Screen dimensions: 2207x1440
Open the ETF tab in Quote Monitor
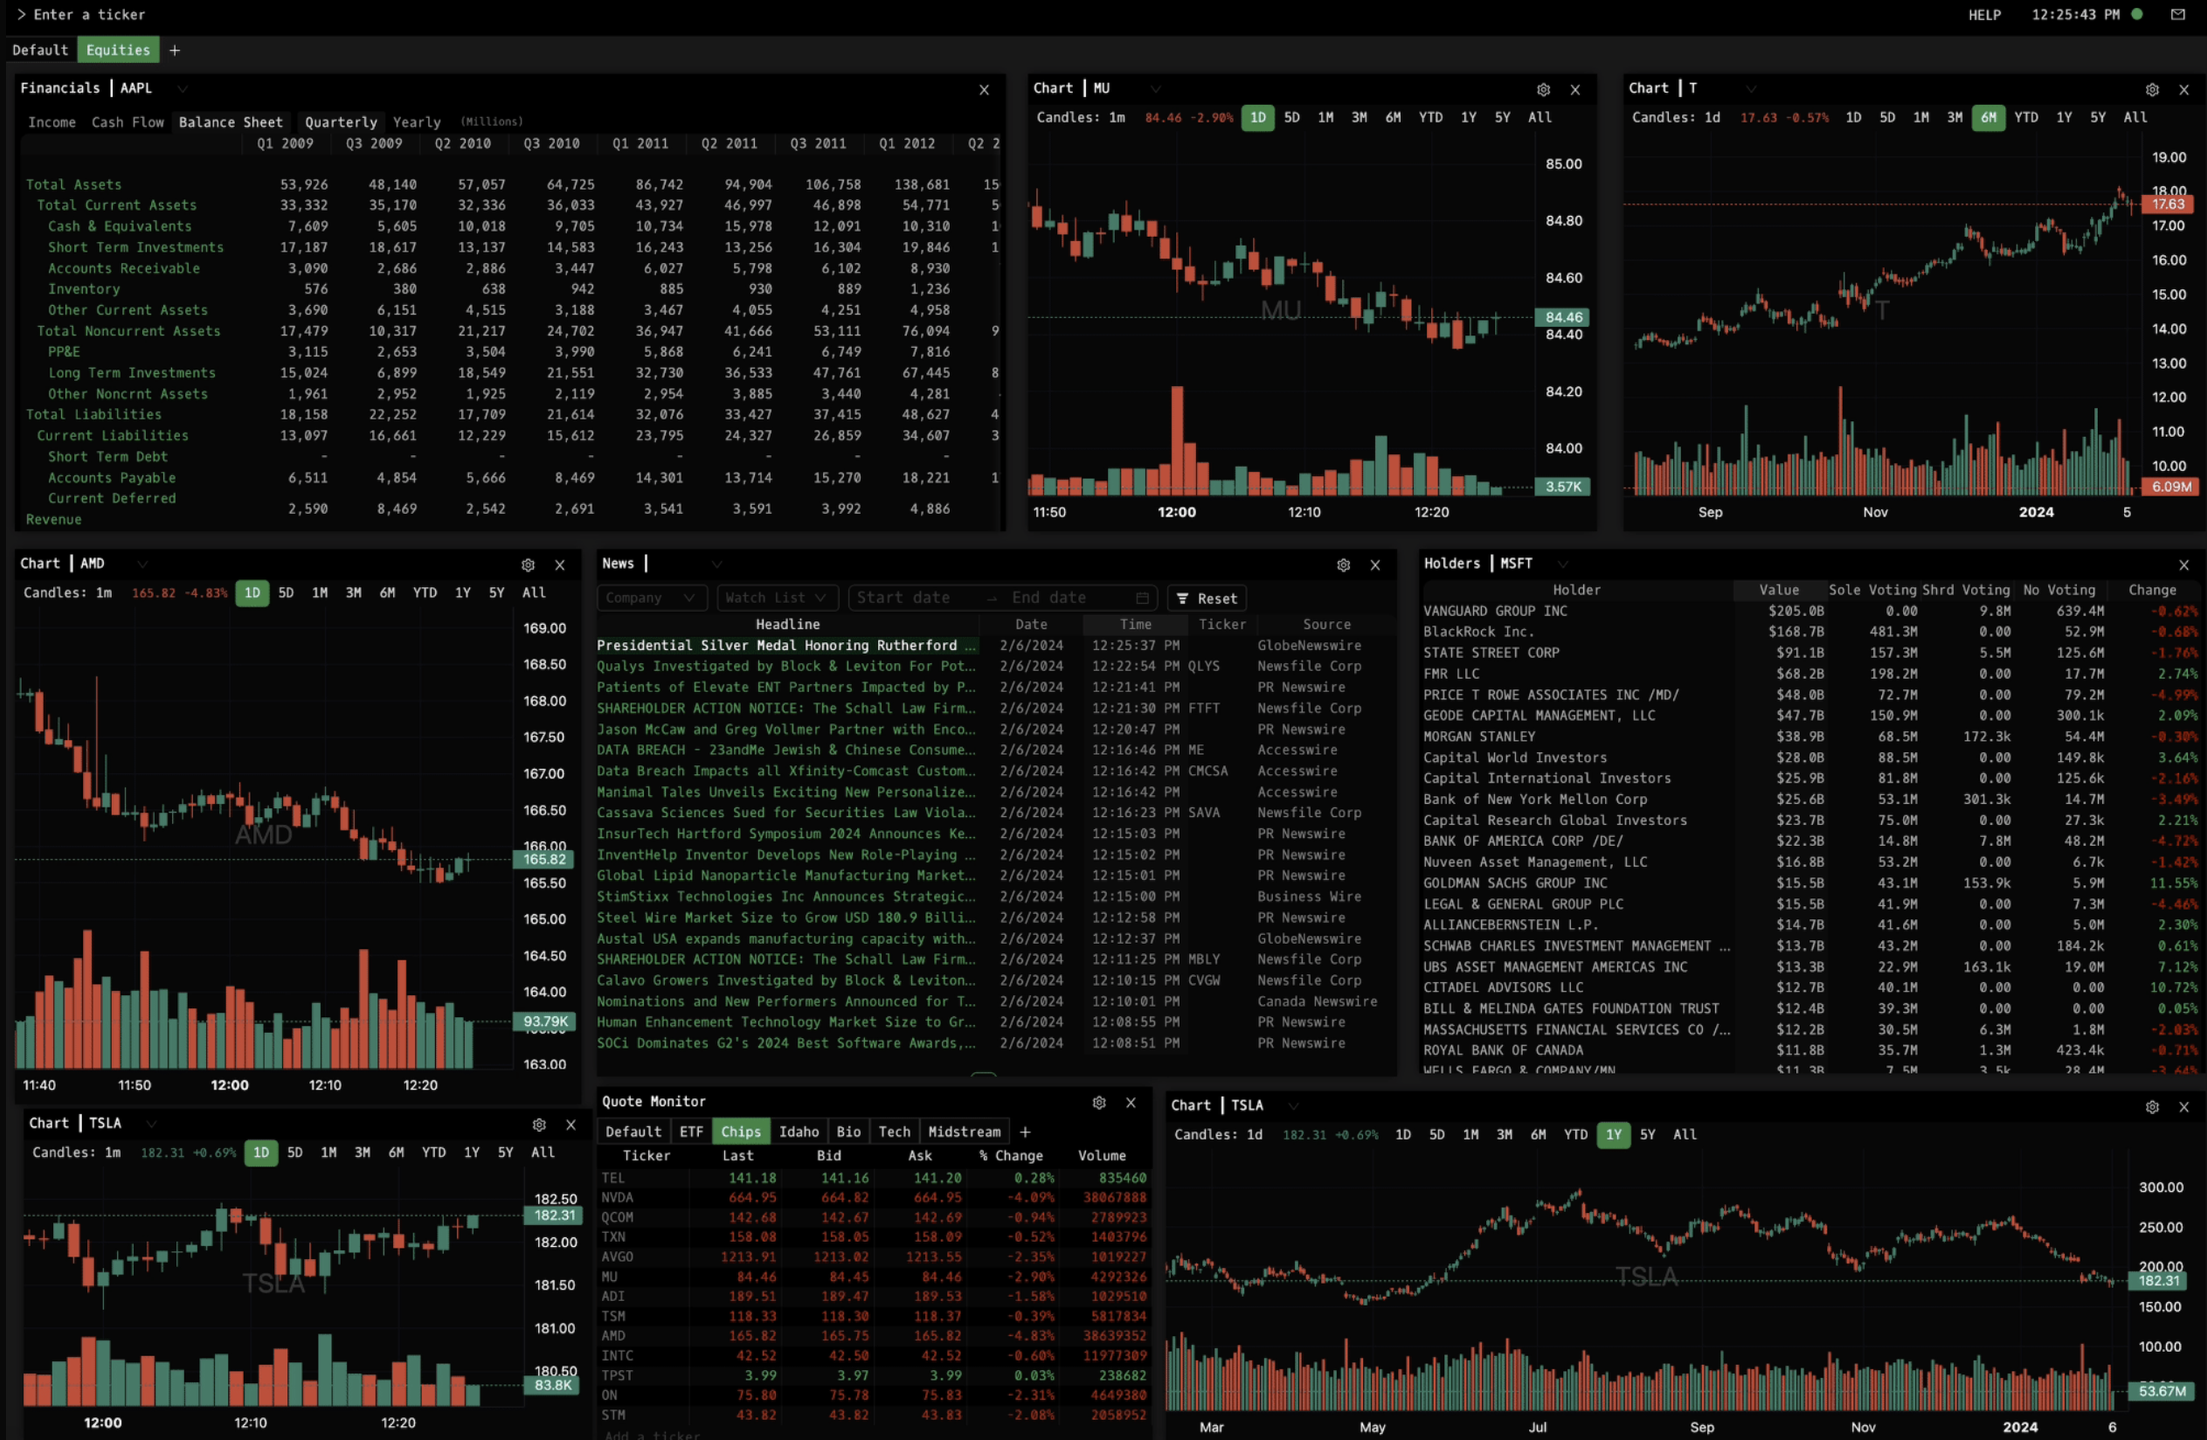691,1132
